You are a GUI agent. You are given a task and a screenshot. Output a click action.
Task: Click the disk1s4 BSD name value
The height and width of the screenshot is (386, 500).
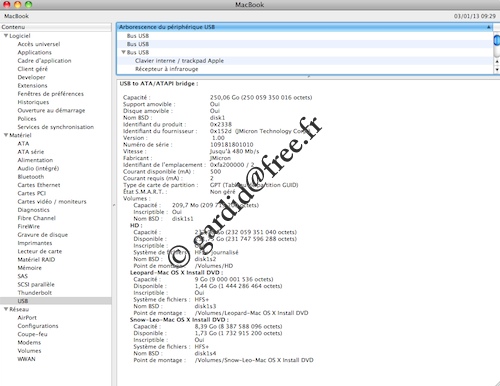coord(205,353)
